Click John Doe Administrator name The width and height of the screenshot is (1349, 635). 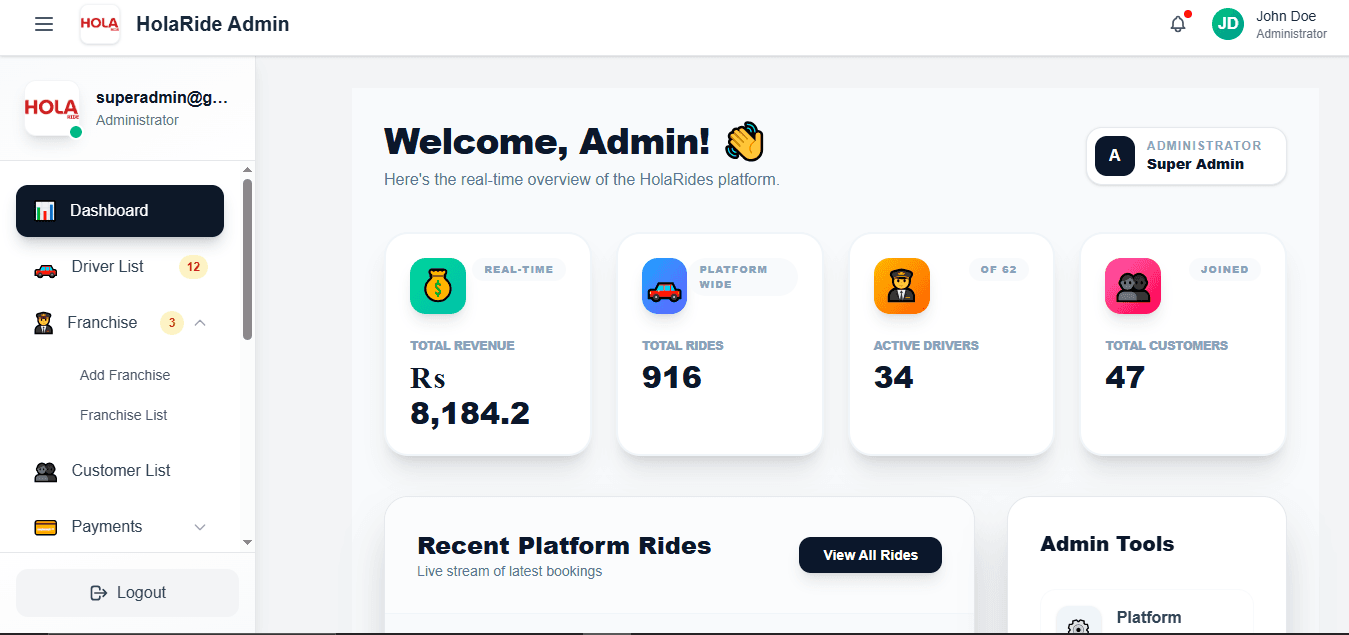coord(1291,25)
